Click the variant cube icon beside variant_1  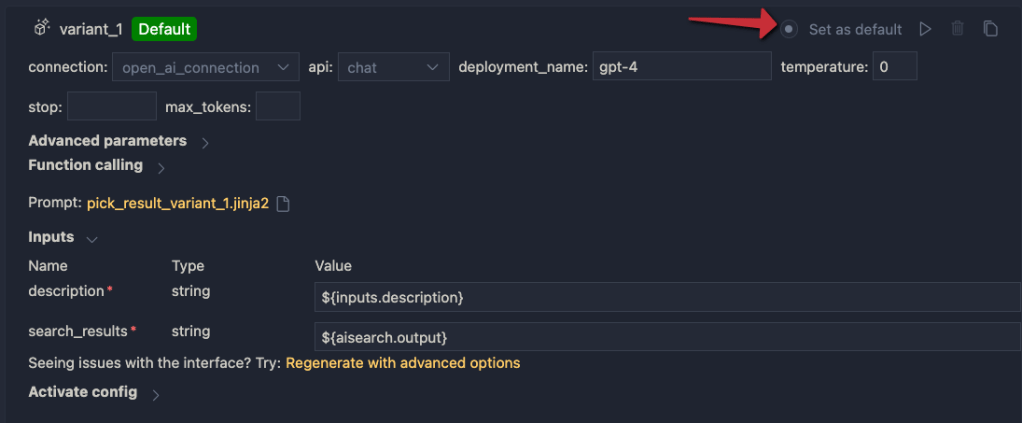point(42,29)
